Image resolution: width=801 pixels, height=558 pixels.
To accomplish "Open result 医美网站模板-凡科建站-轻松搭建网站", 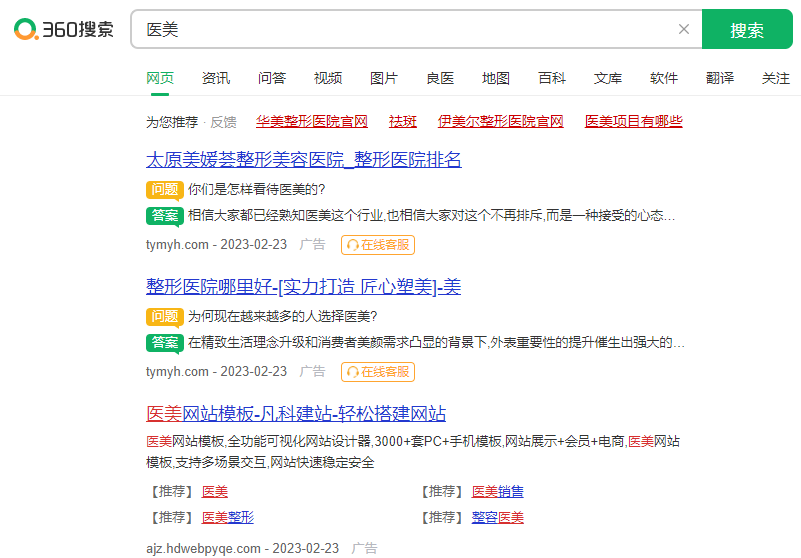I will pos(296,413).
